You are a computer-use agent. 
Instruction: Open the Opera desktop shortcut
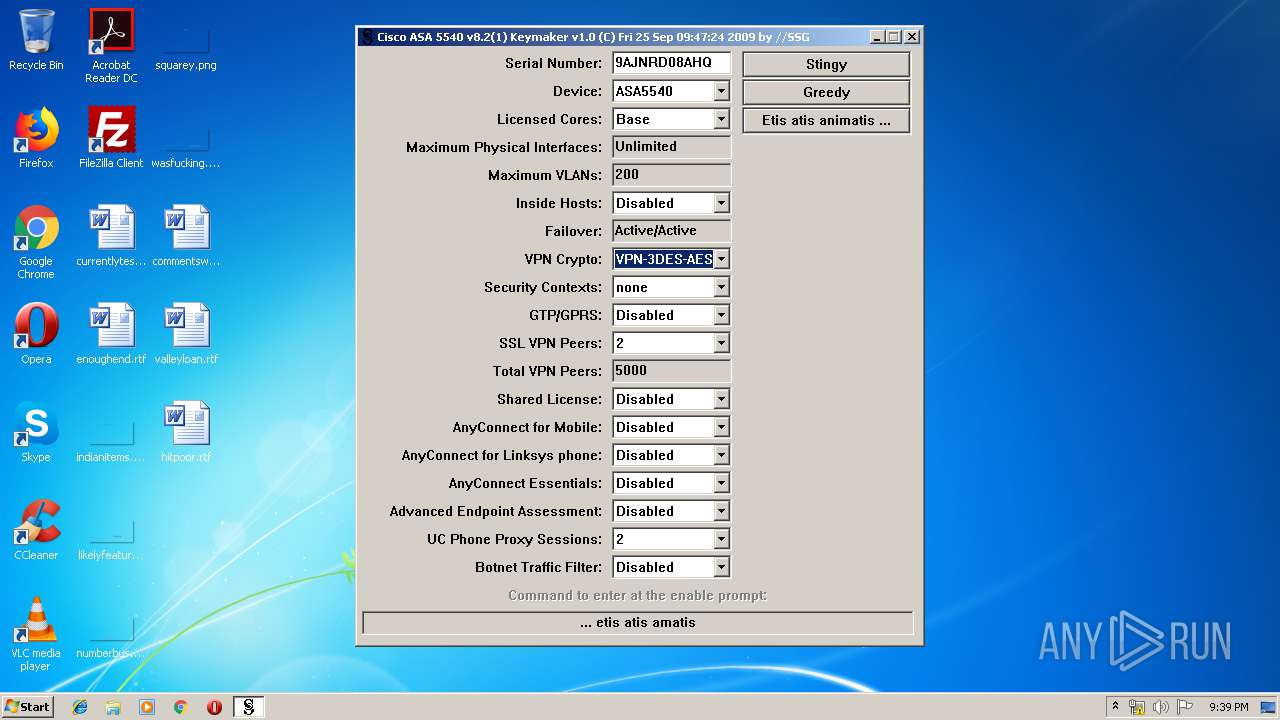(36, 334)
